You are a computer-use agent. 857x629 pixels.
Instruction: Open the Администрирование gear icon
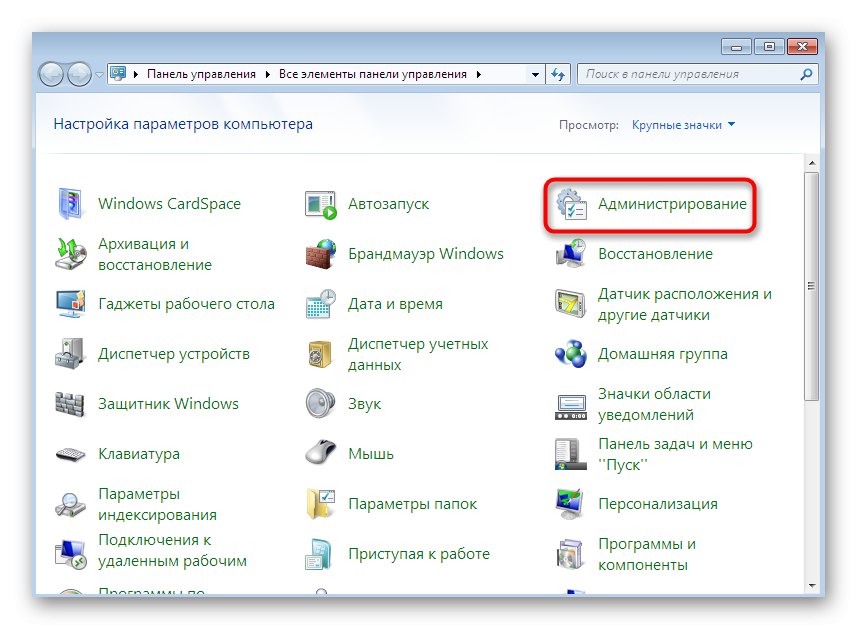571,204
